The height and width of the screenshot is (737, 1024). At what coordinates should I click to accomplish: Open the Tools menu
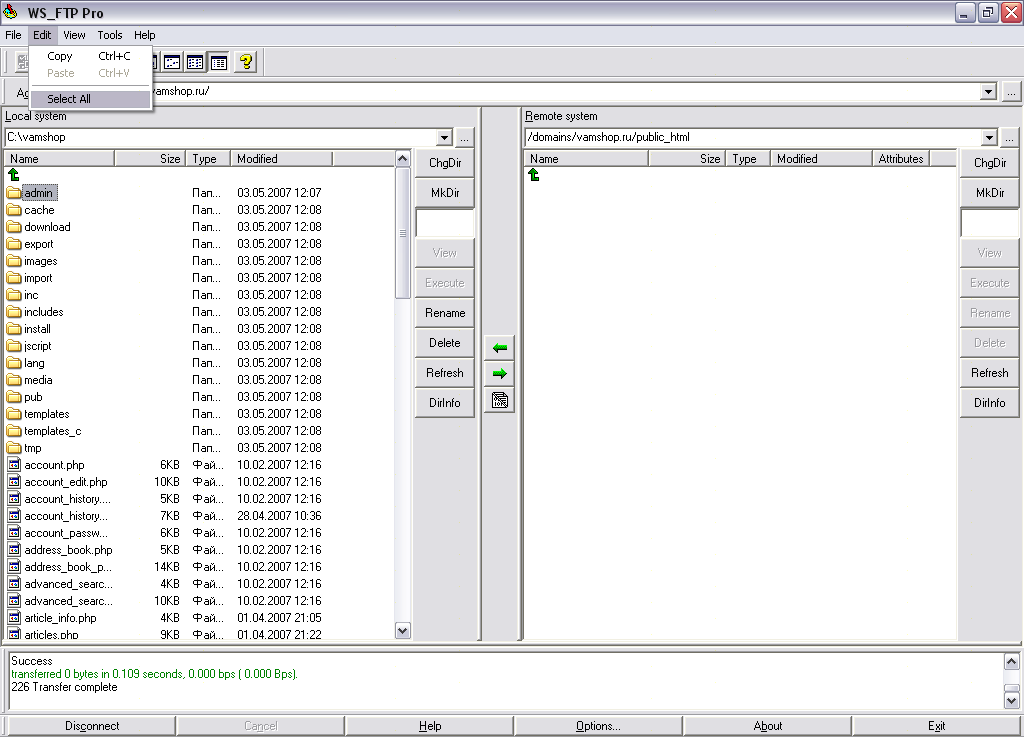[x=110, y=35]
